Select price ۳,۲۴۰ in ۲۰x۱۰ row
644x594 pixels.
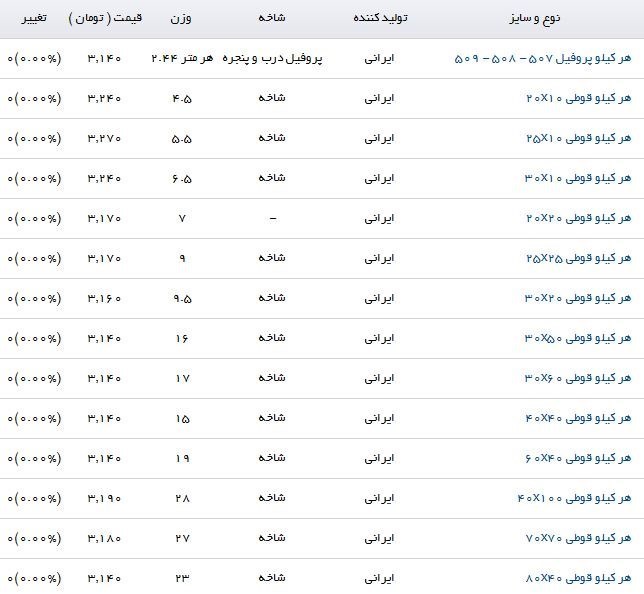click(104, 99)
